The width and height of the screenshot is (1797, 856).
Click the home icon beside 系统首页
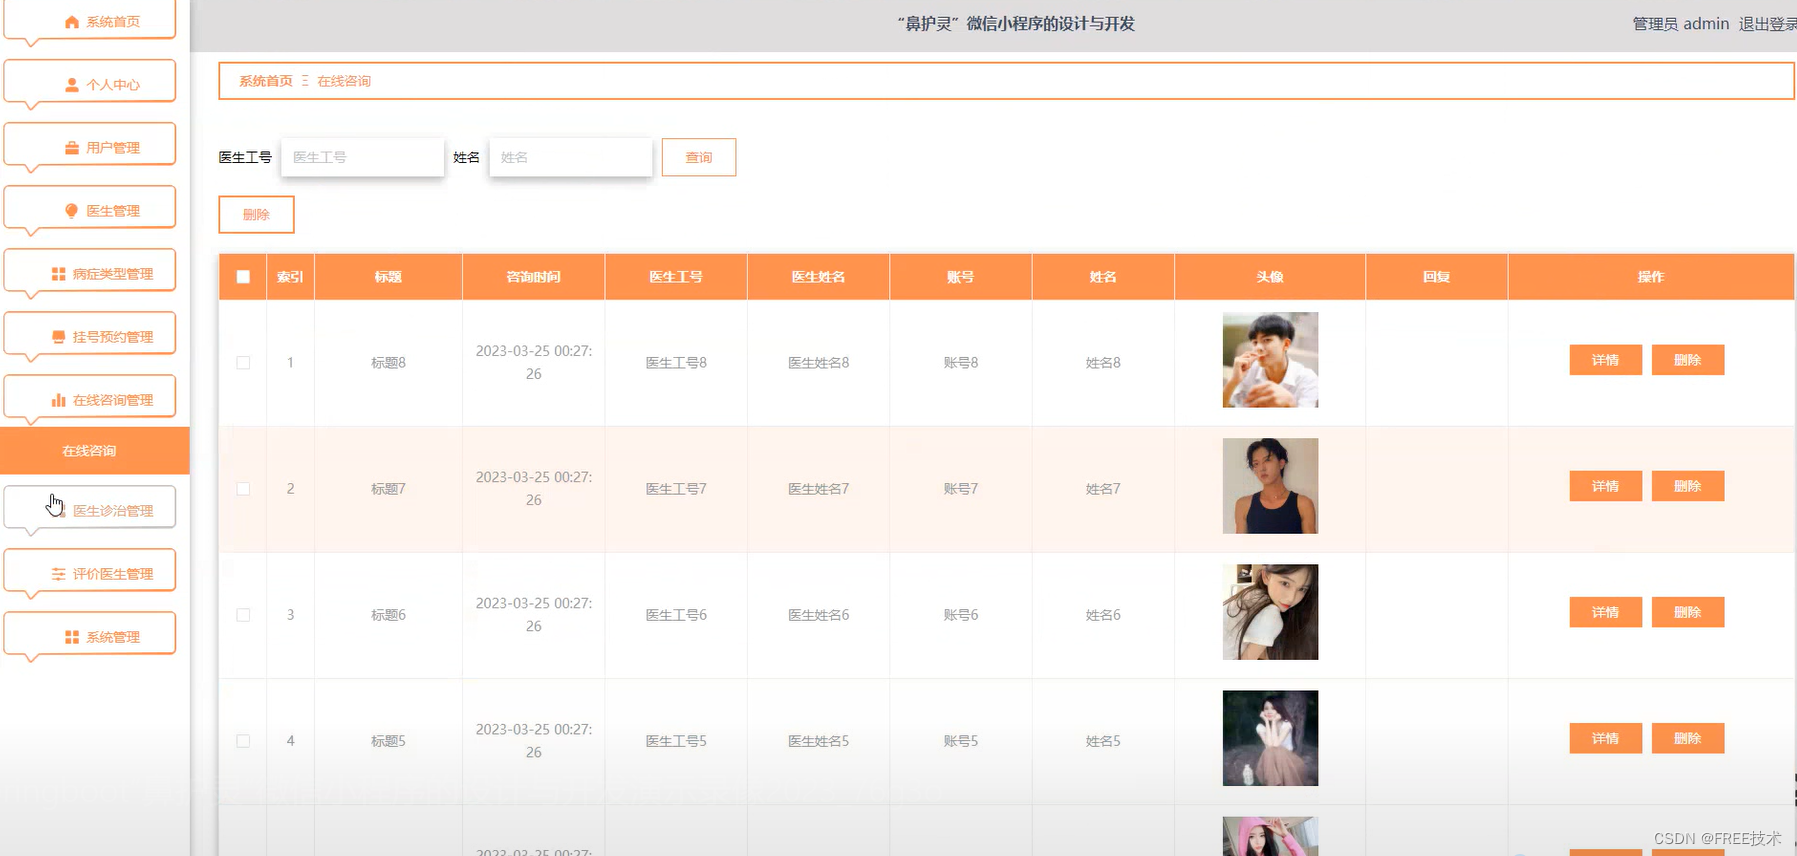[72, 22]
